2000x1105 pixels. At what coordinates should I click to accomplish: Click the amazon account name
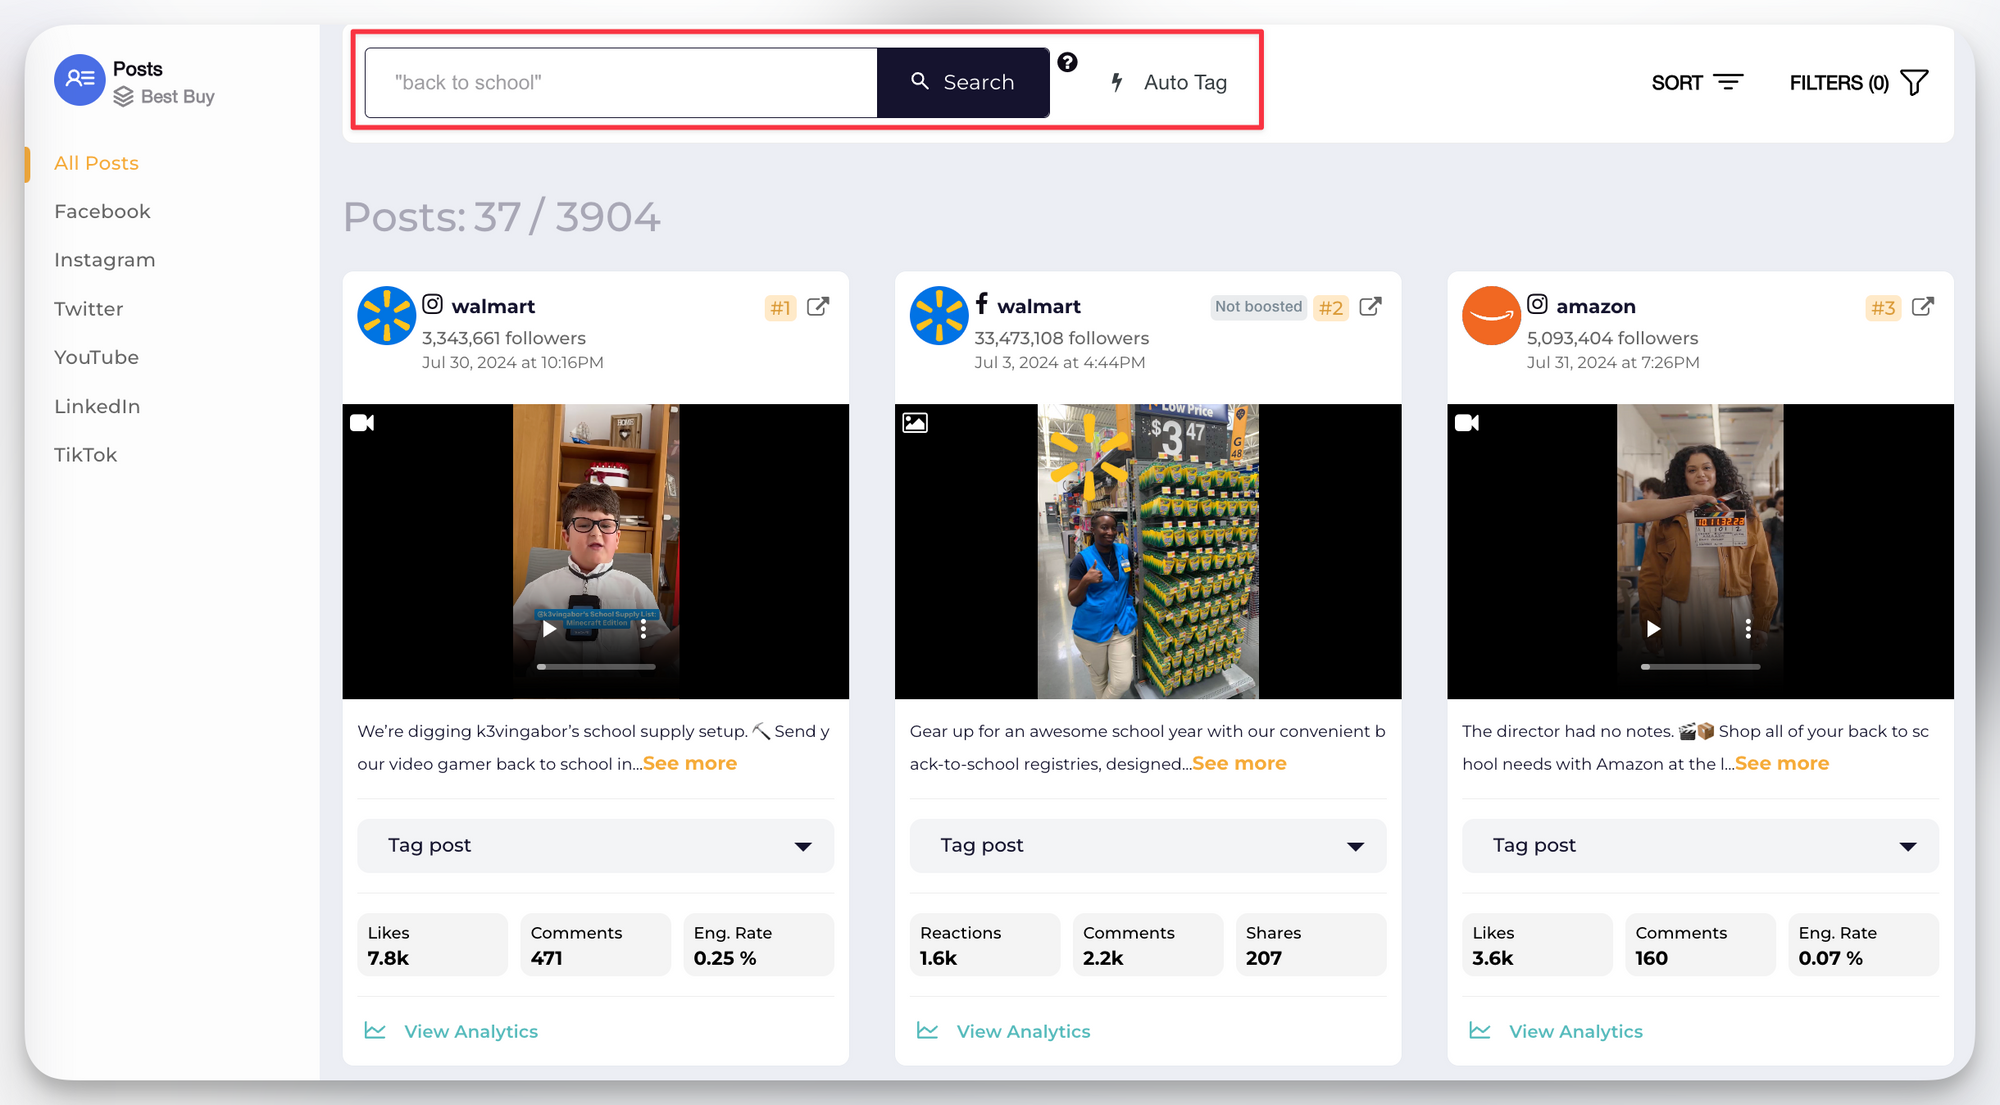point(1596,306)
